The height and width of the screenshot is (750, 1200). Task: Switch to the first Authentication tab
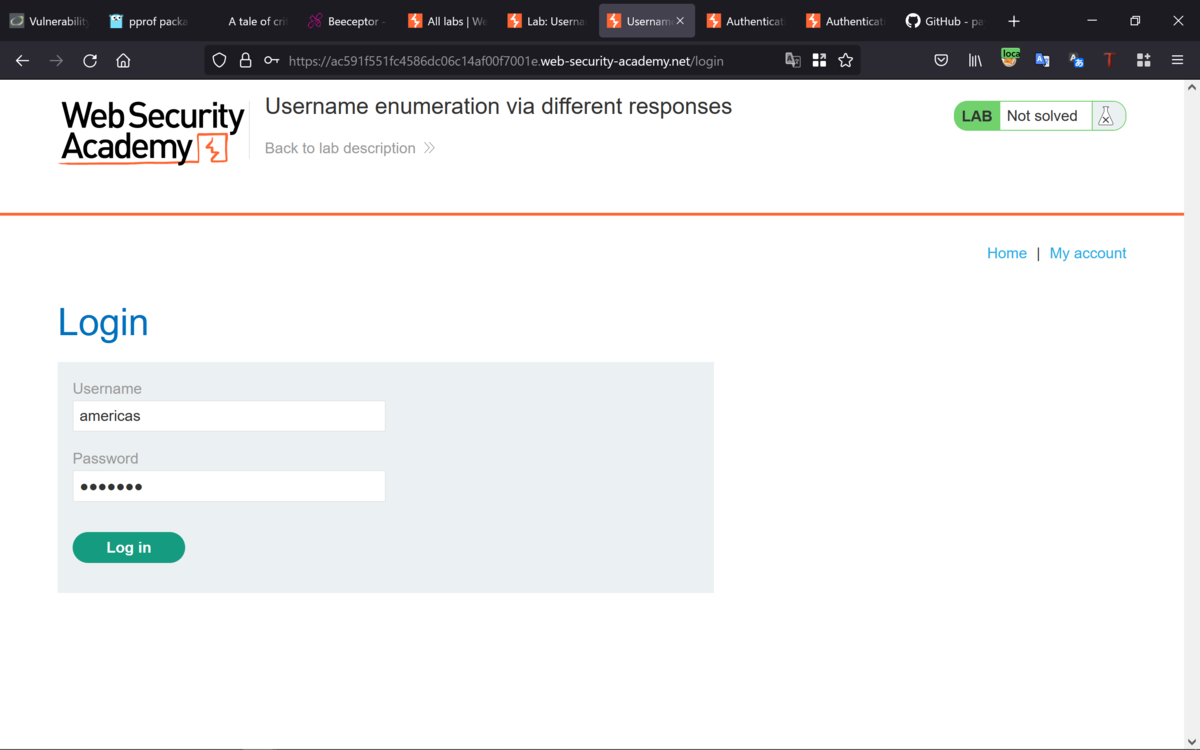[746, 21]
